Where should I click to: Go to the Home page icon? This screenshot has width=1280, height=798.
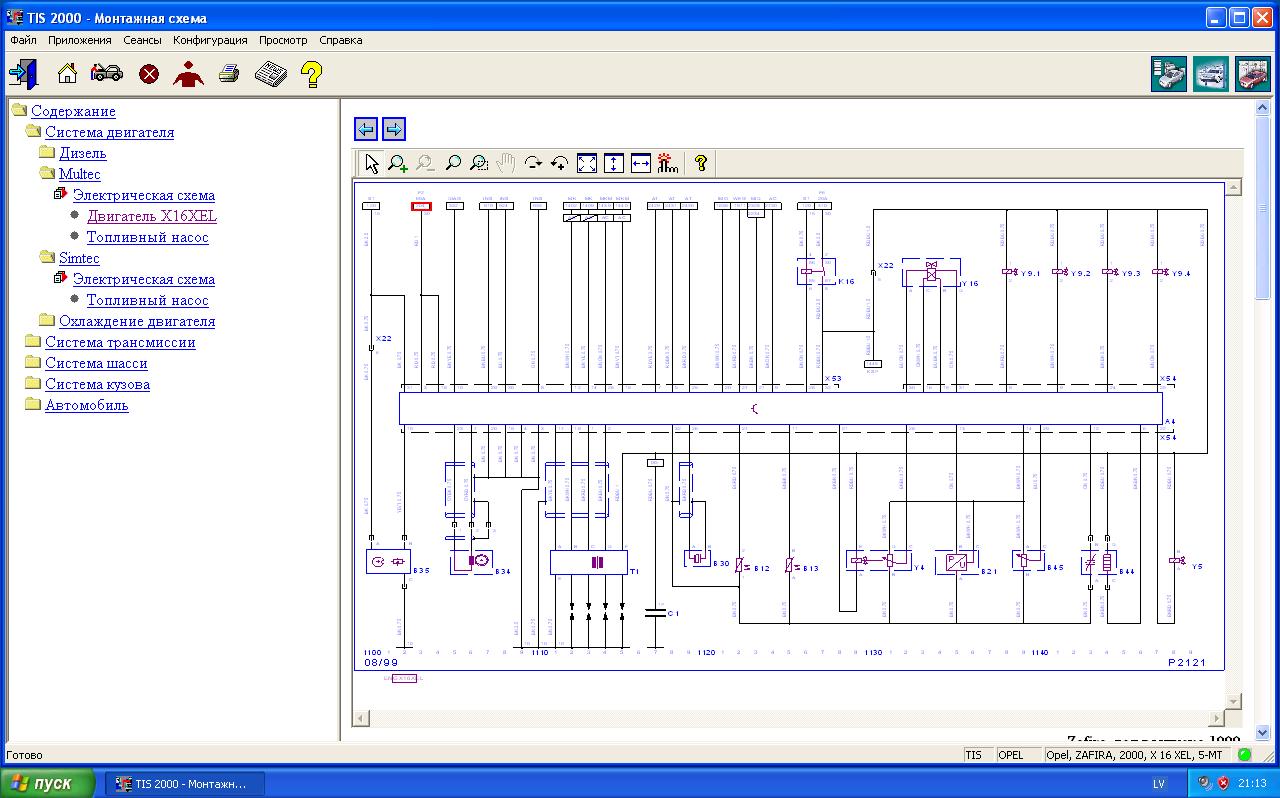point(67,74)
